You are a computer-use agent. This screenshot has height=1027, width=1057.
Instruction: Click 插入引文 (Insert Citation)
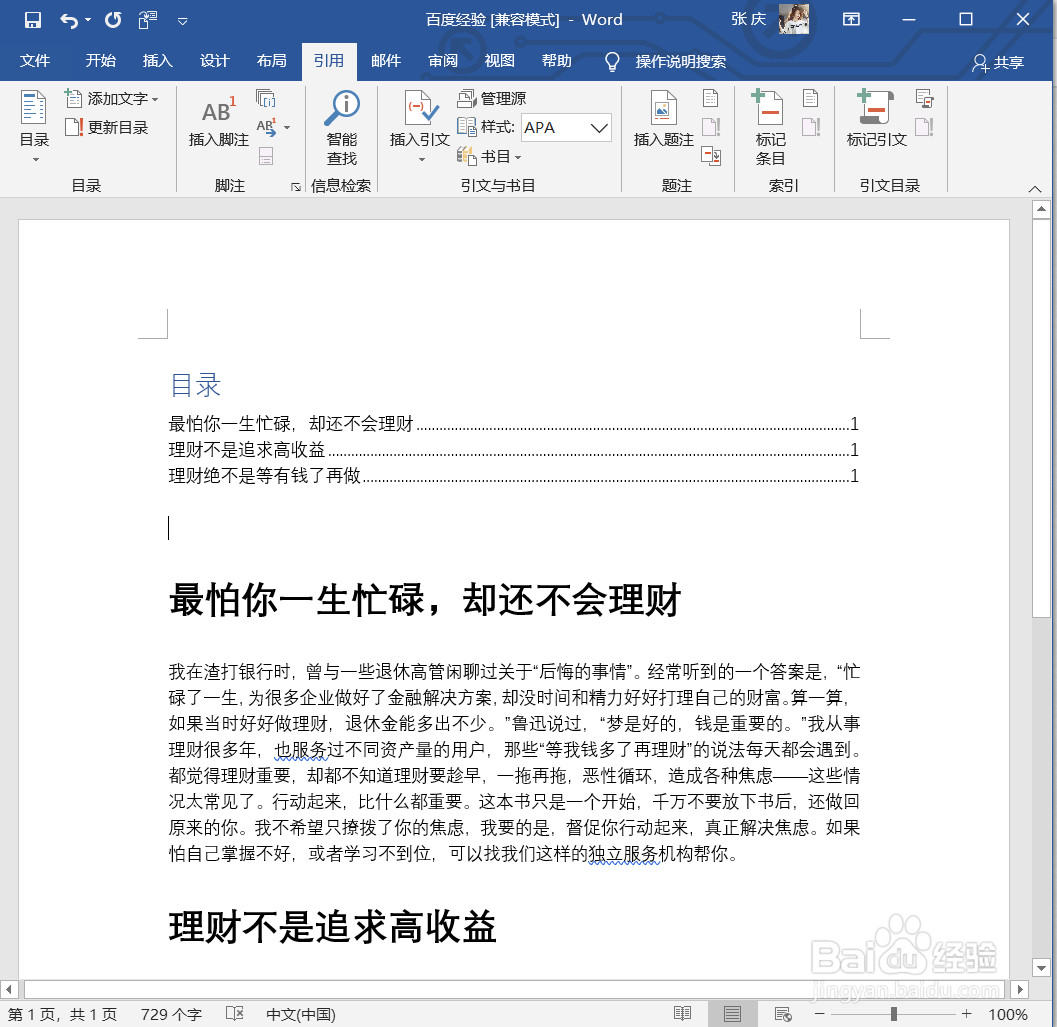point(419,124)
